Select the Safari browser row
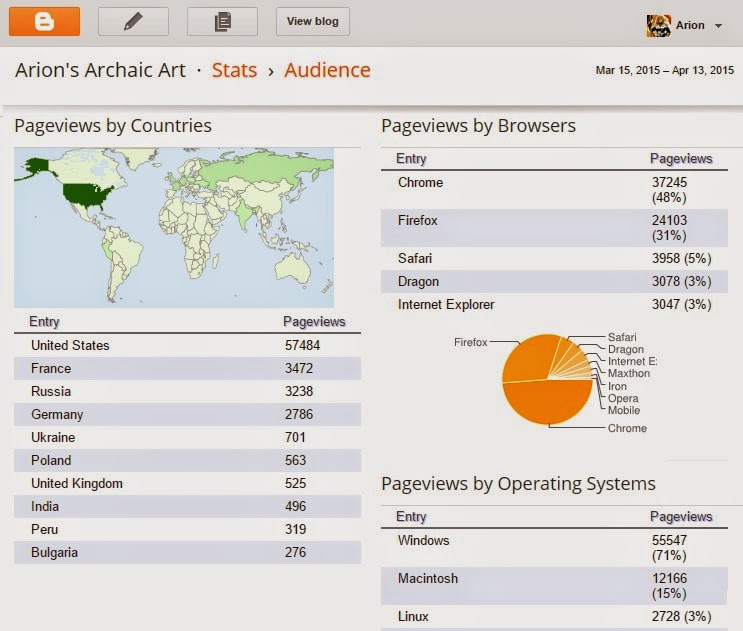743x631 pixels. point(554,259)
